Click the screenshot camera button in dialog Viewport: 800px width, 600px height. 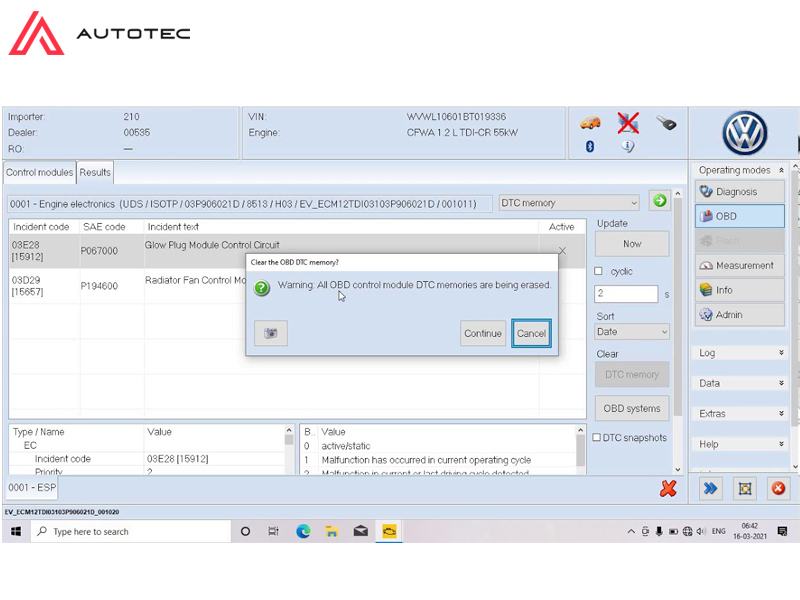pyautogui.click(x=271, y=333)
